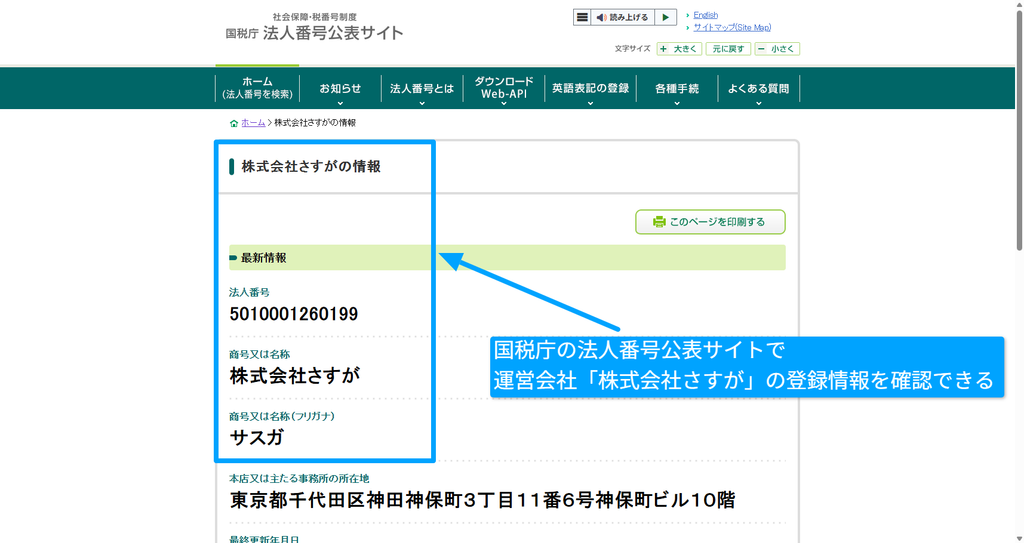Select the name 株式会社さすが value
This screenshot has width=1024, height=543.
[295, 376]
